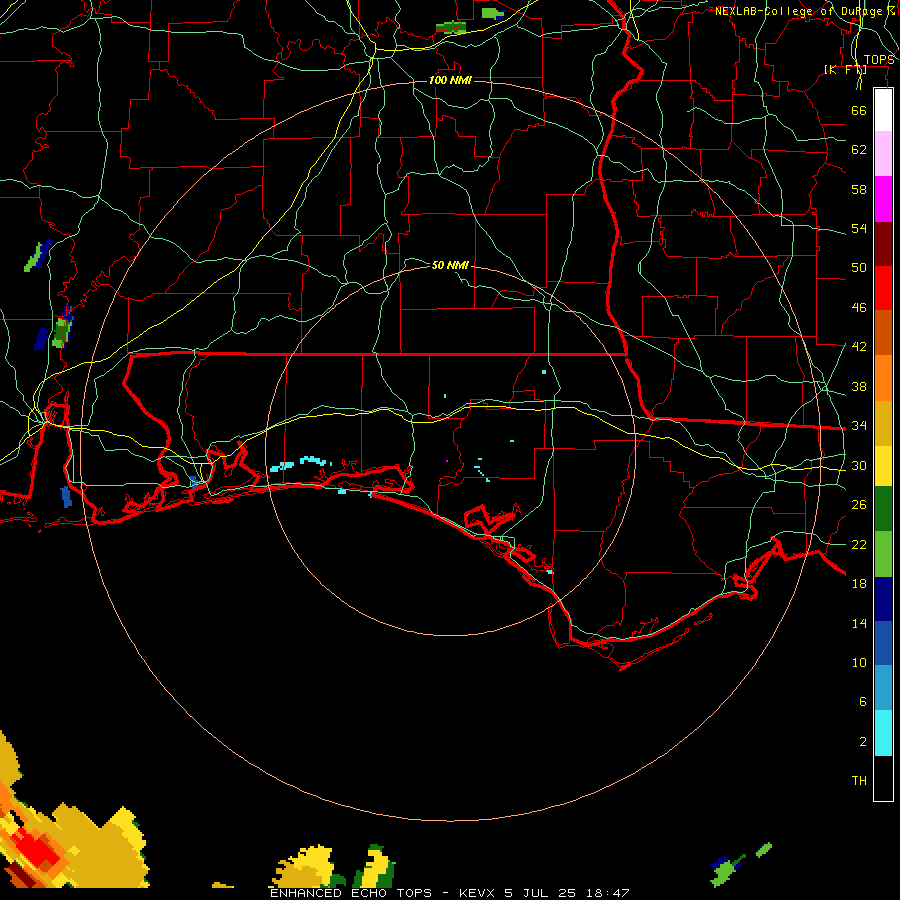Click the magenta legend swatch
900x900 pixels.
883,199
